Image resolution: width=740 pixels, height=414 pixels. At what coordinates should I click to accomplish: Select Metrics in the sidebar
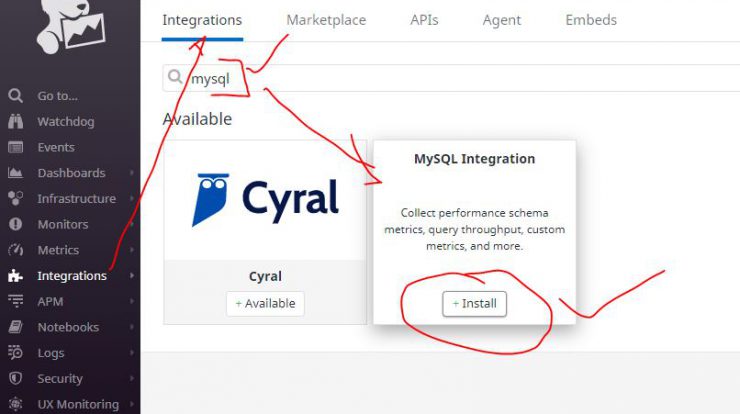click(x=58, y=250)
